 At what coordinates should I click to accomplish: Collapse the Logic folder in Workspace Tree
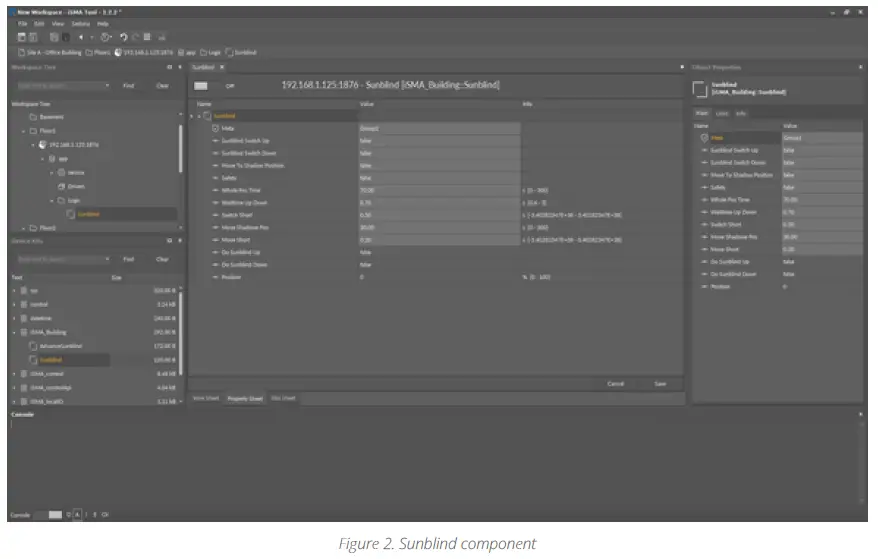pyautogui.click(x=52, y=201)
